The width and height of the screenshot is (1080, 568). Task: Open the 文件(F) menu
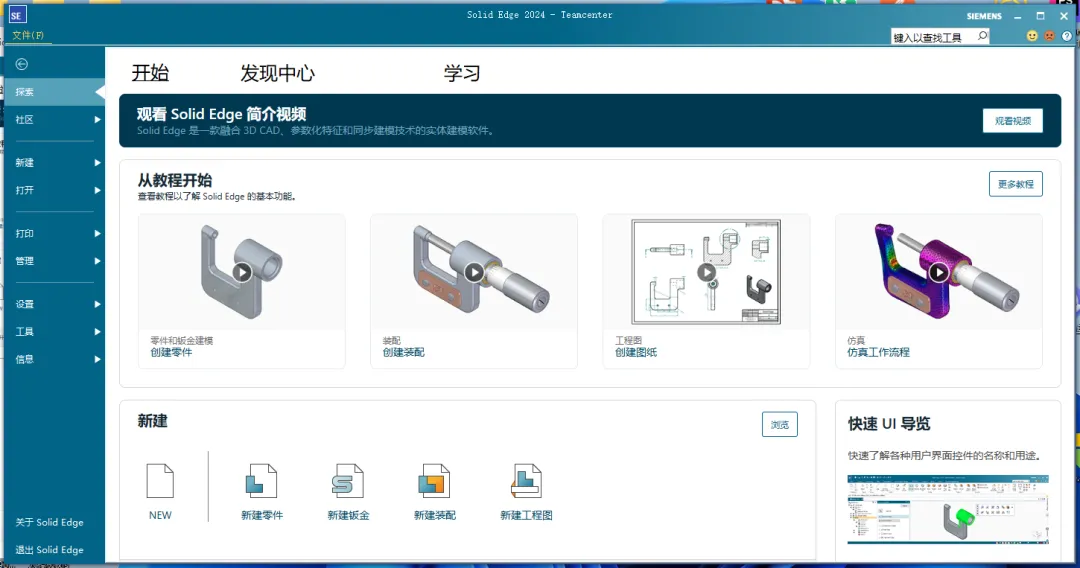(x=28, y=35)
